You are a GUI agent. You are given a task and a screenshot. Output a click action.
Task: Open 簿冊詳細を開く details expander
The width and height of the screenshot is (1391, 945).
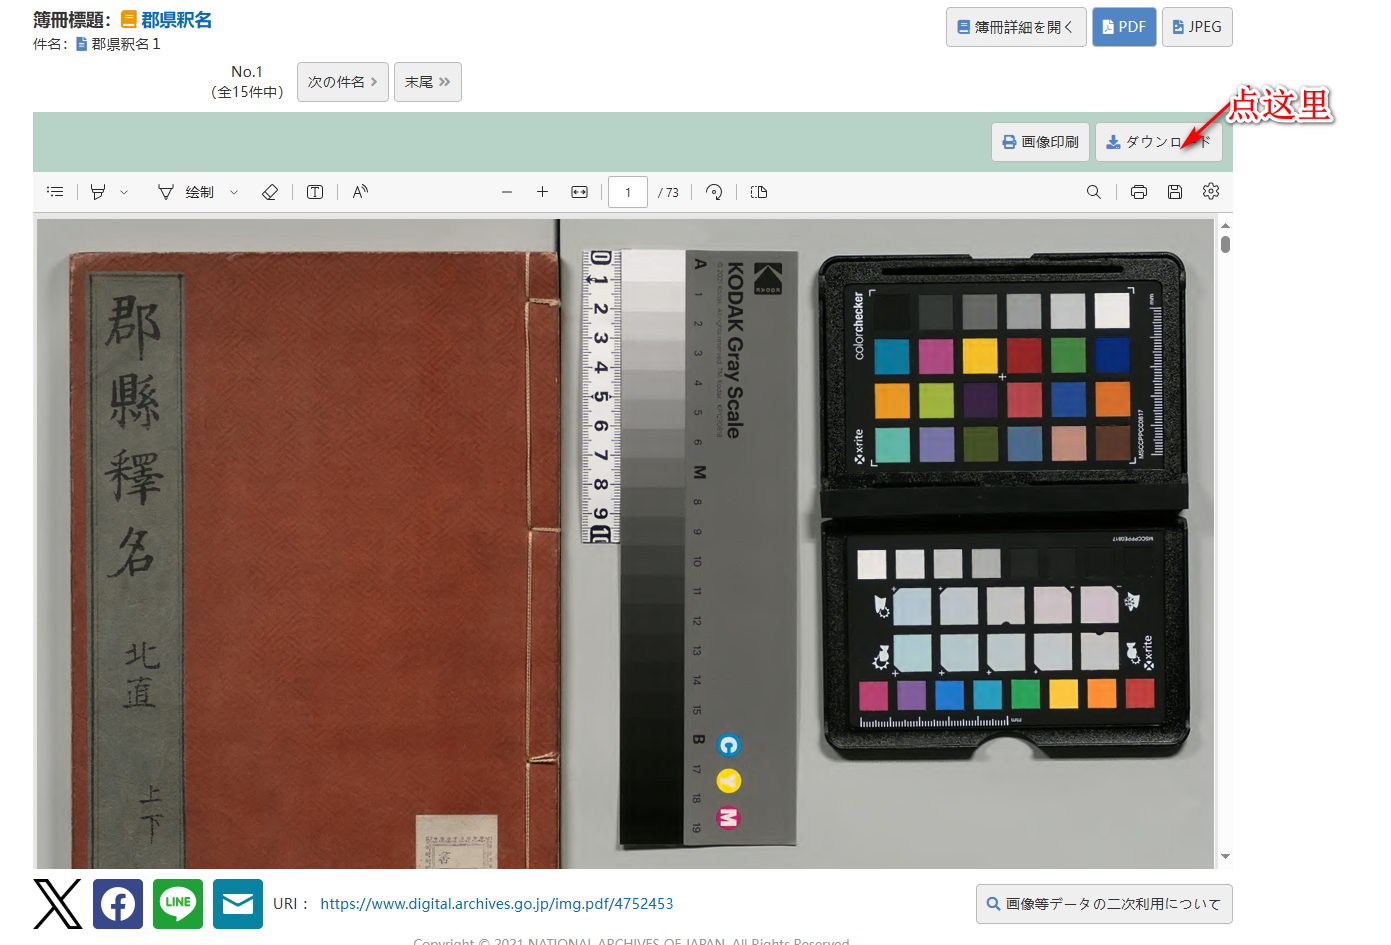[x=1015, y=27]
